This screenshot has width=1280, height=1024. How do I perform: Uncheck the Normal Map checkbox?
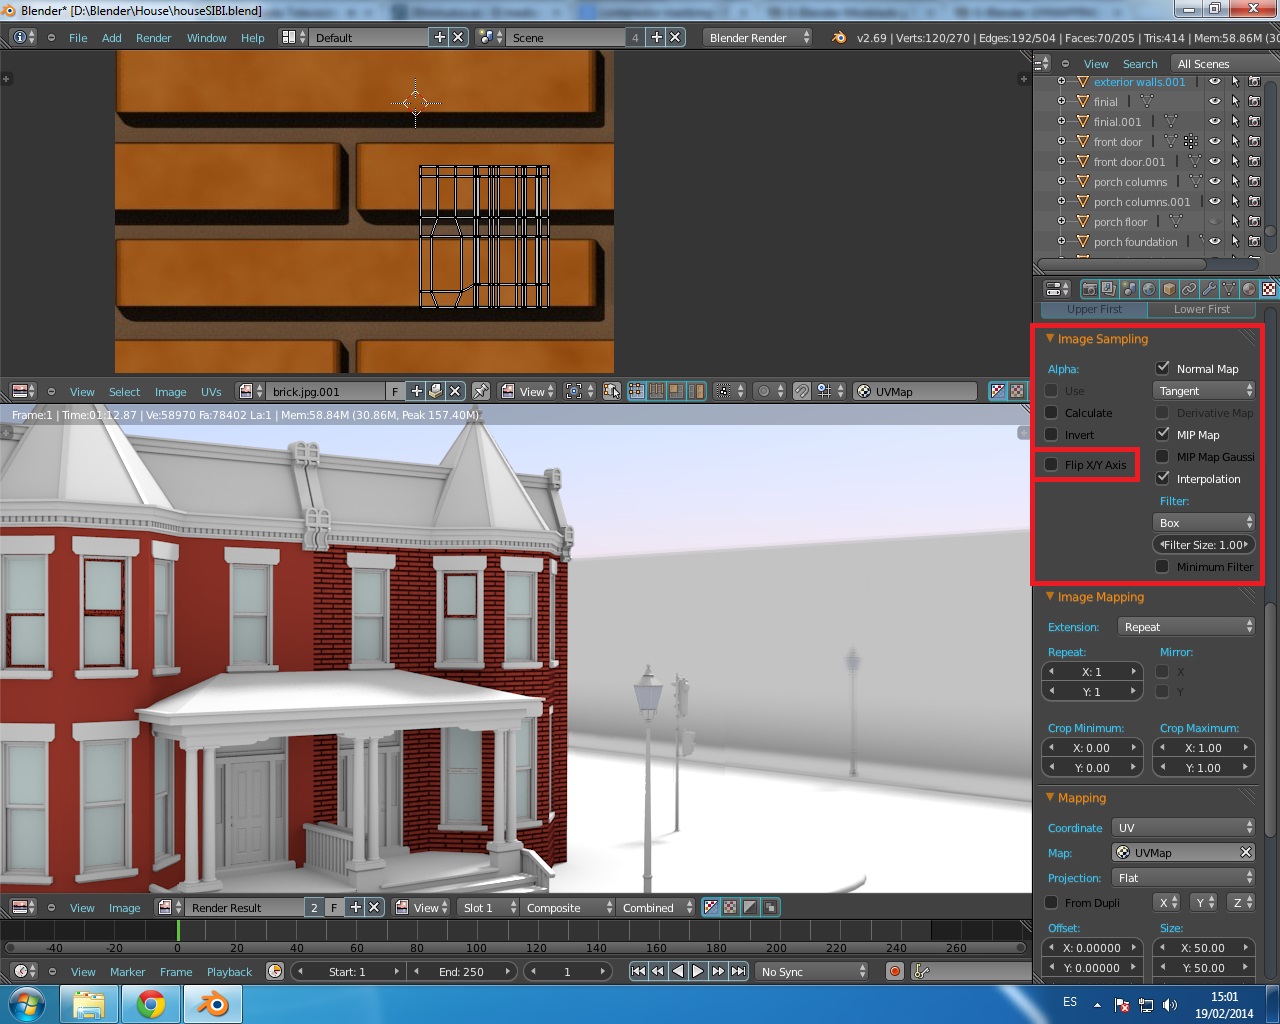click(1163, 368)
